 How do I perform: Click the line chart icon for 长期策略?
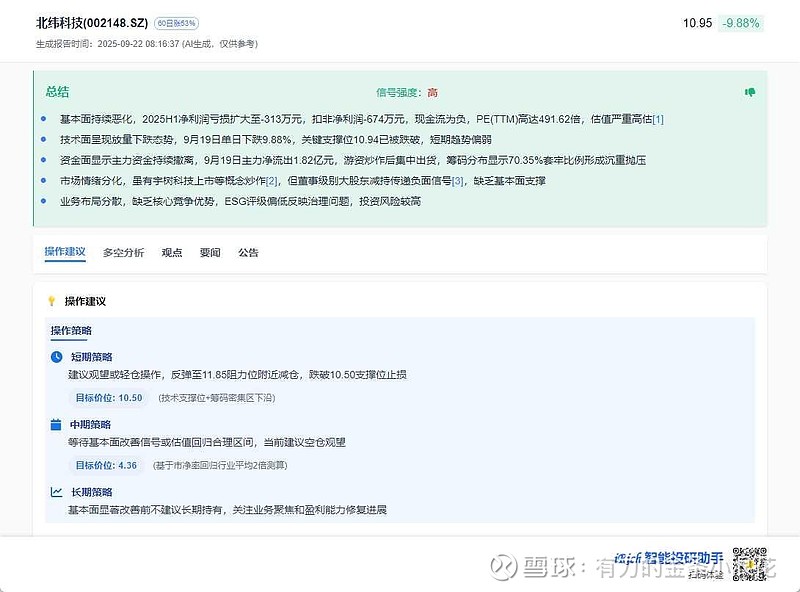57,492
